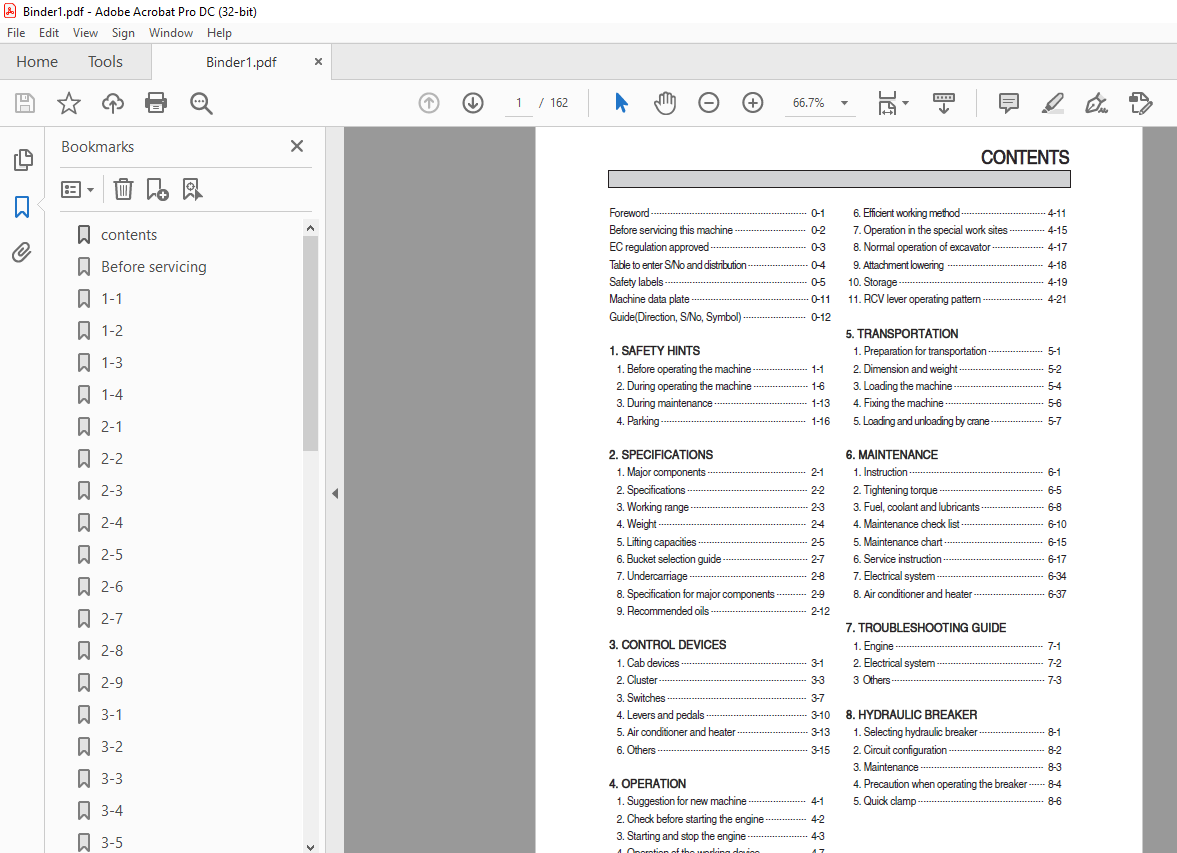Open the Window menu

[170, 33]
